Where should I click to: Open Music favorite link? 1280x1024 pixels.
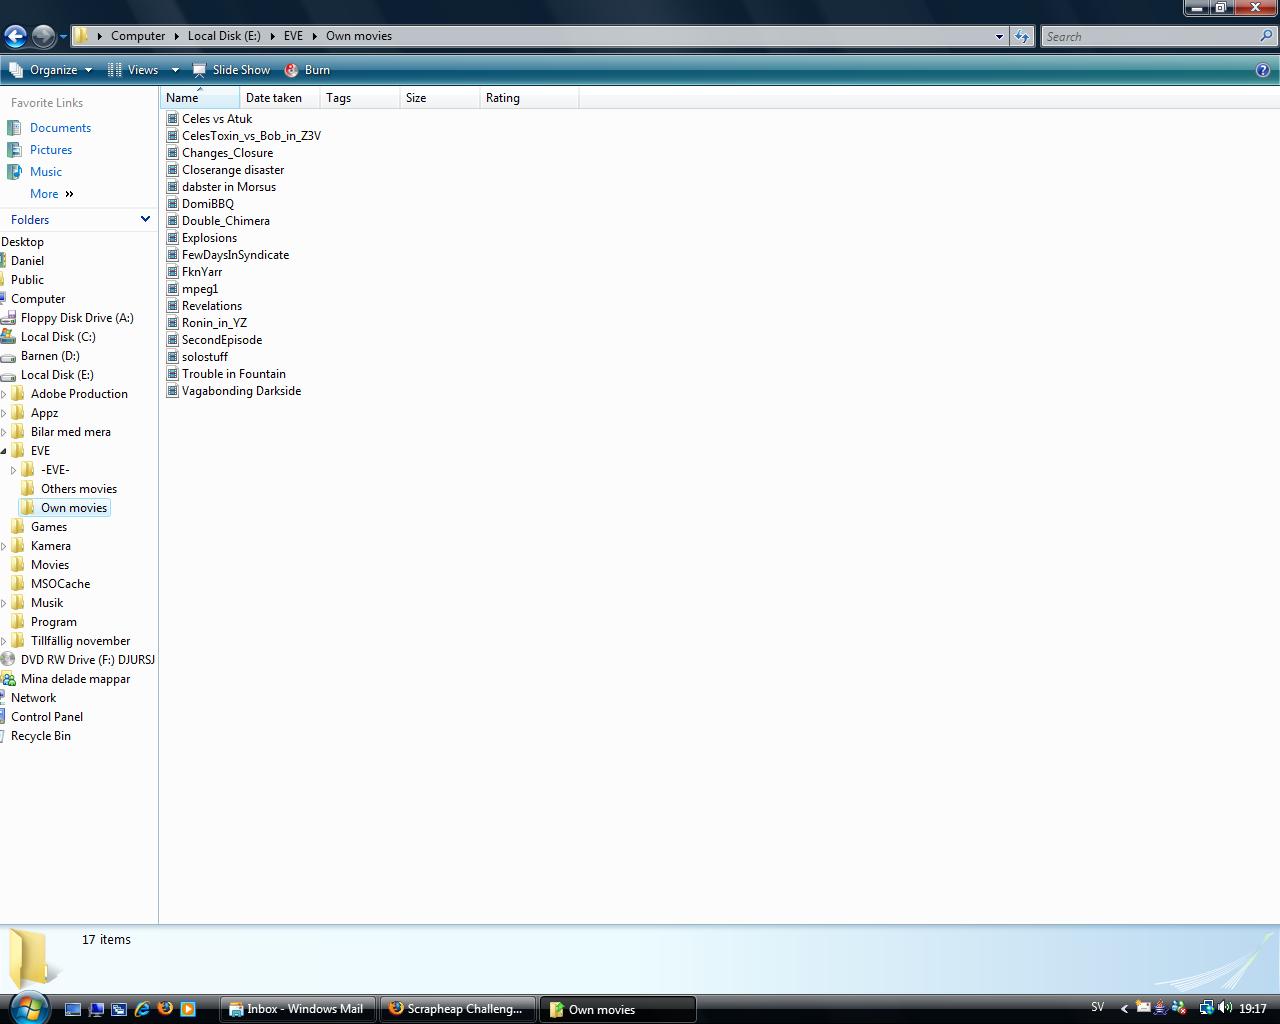(x=46, y=172)
